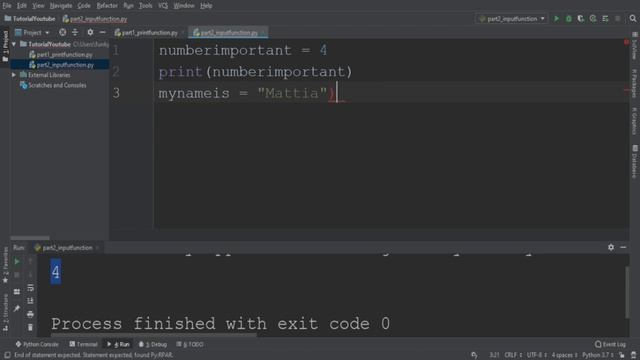Click the down arrow in Run panel output toolbar
Image resolution: width=640 pixels, height=360 pixels.
click(30, 275)
